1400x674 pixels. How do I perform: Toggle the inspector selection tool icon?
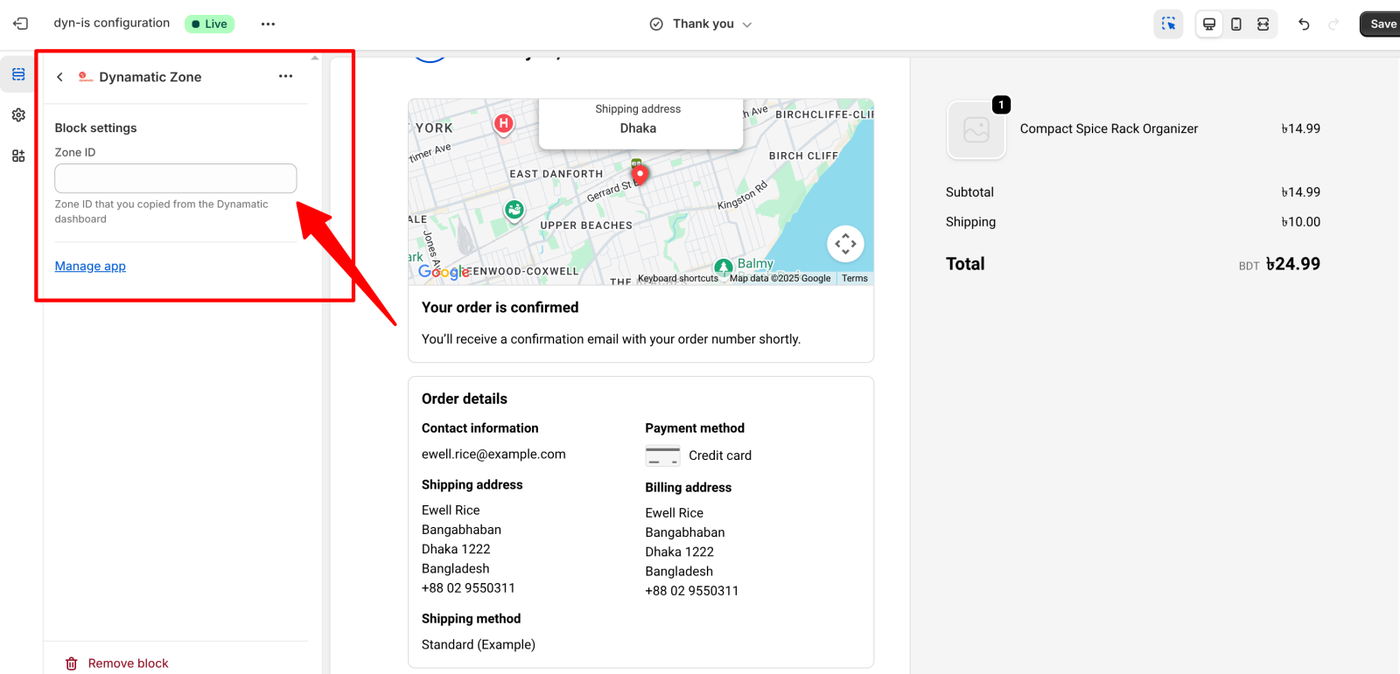(1168, 24)
